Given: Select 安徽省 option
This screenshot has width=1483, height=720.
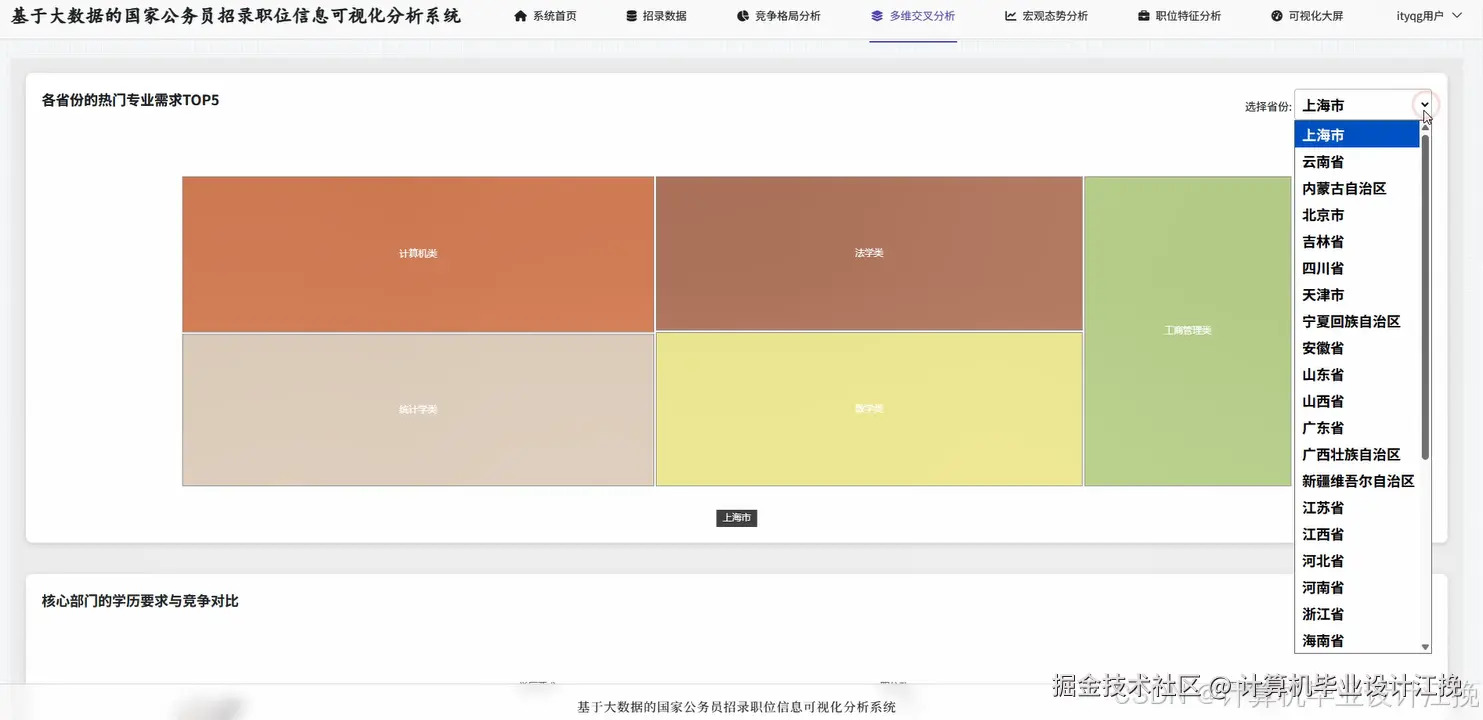Looking at the screenshot, I should tap(1357, 348).
